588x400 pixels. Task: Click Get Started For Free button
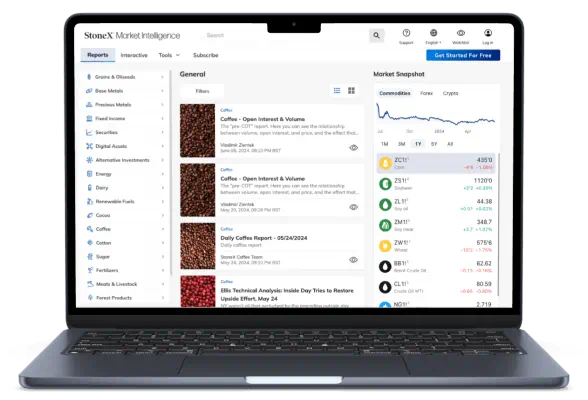click(x=463, y=55)
